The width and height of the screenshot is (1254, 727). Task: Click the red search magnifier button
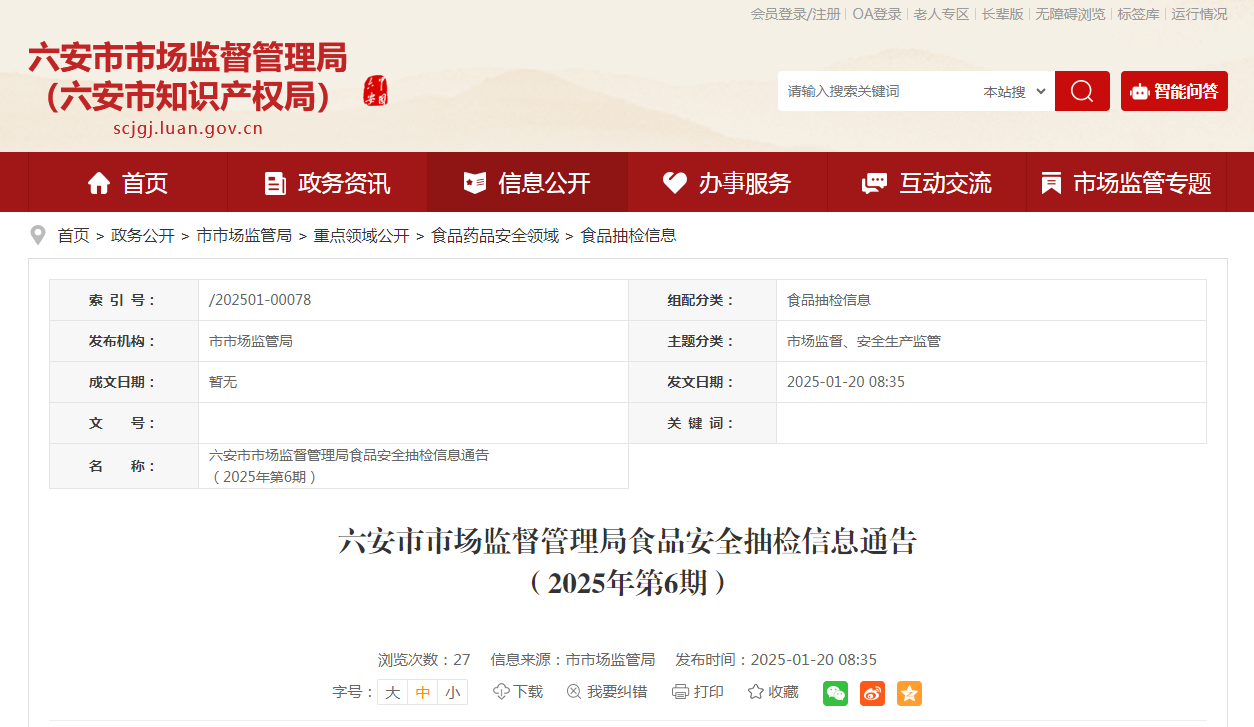point(1082,91)
